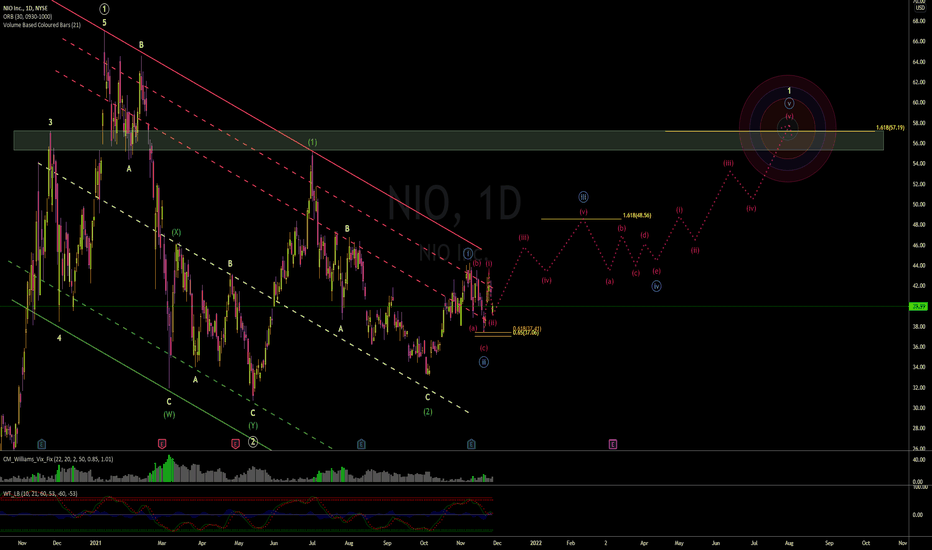932x550 pixels.
Task: Click the 66.00 price axis value
Action: tap(919, 42)
